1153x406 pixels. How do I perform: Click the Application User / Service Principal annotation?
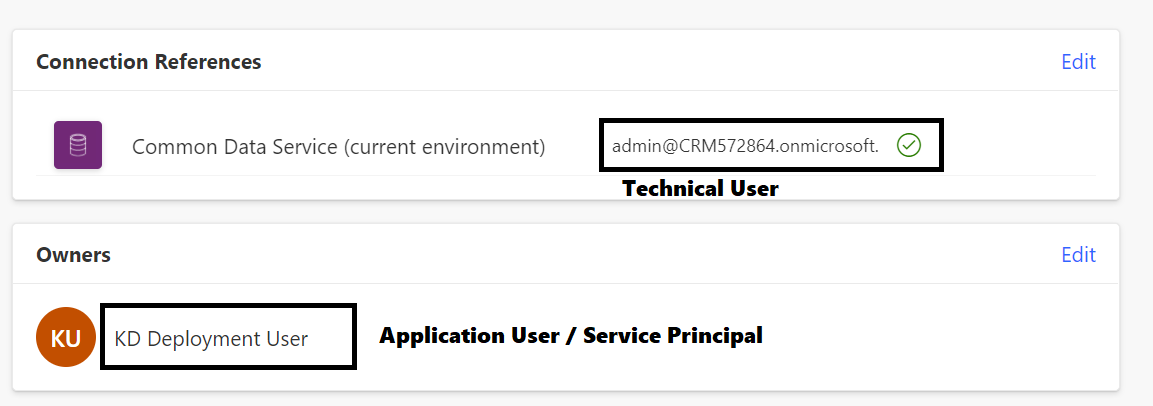(x=571, y=336)
